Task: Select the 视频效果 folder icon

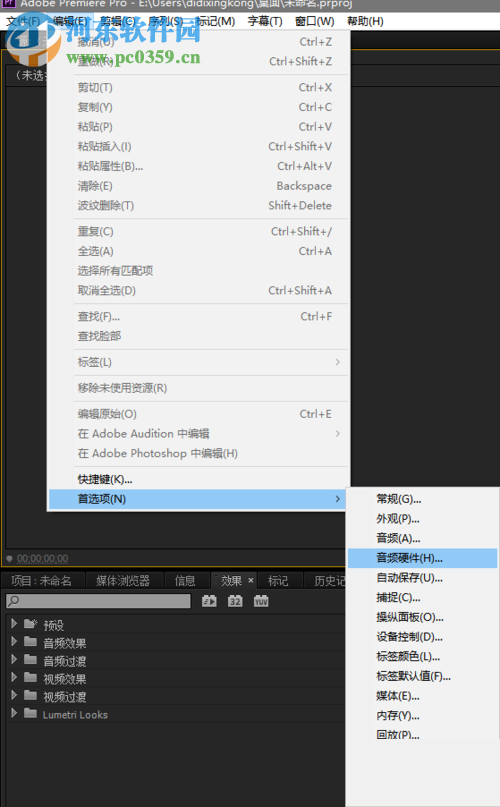Action: (x=30, y=677)
